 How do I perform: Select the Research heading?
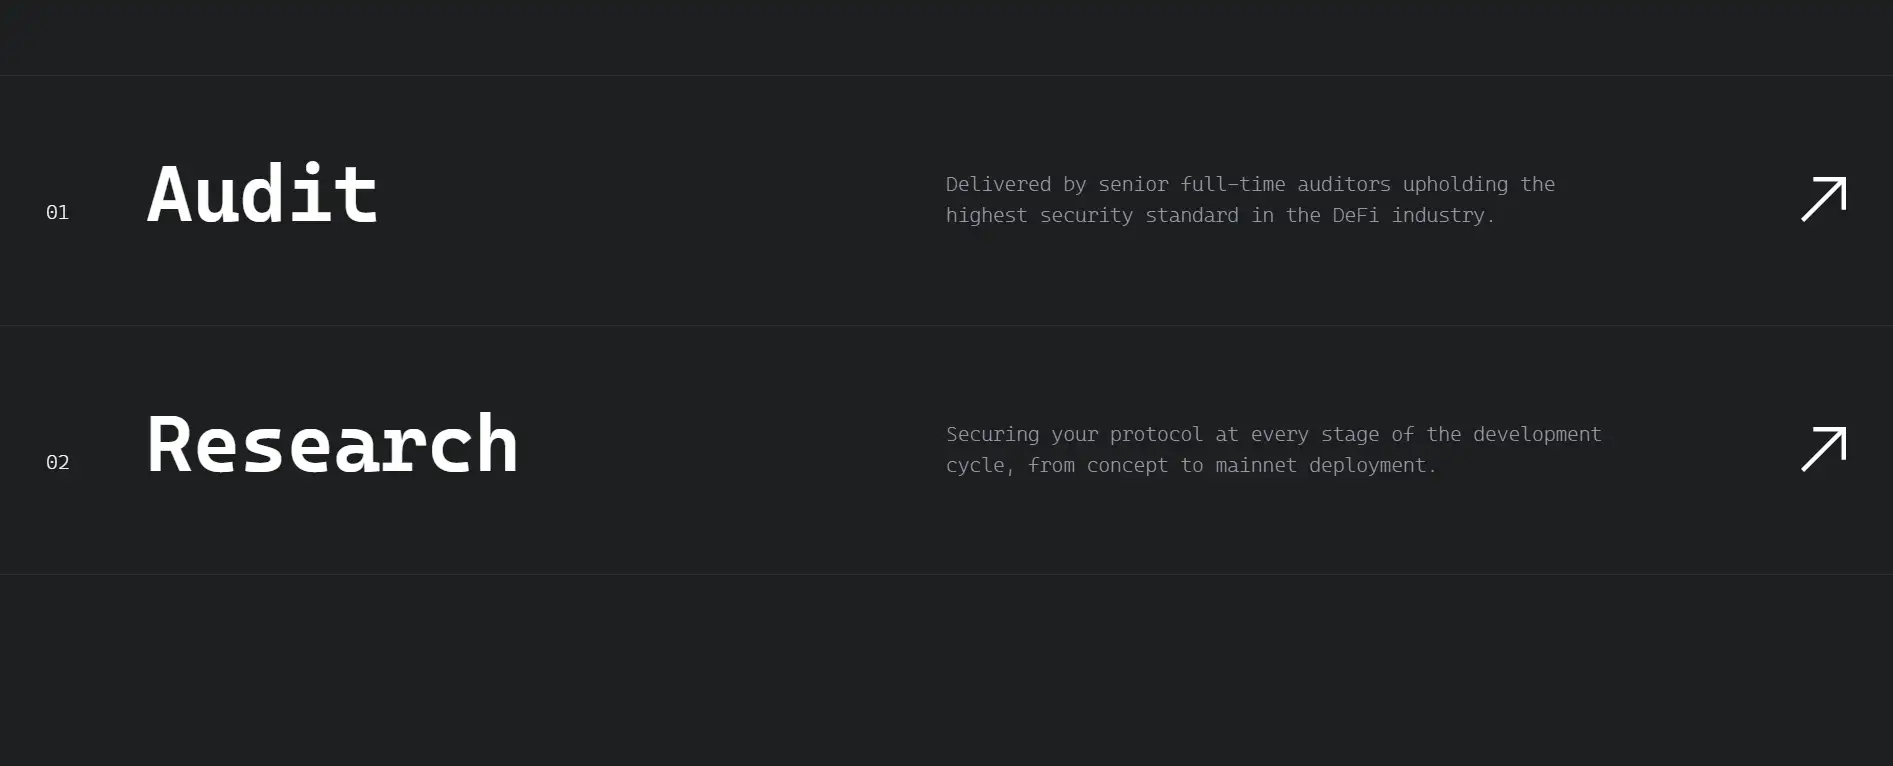pyautogui.click(x=332, y=444)
